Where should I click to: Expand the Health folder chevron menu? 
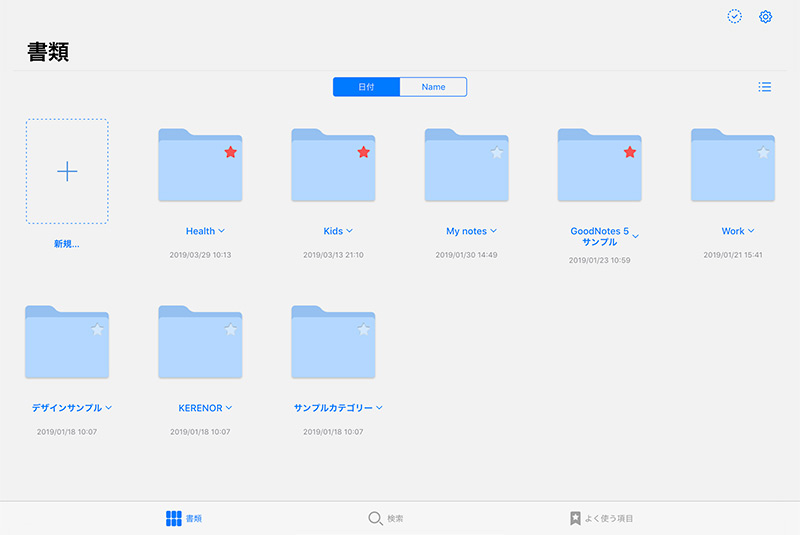[221, 231]
